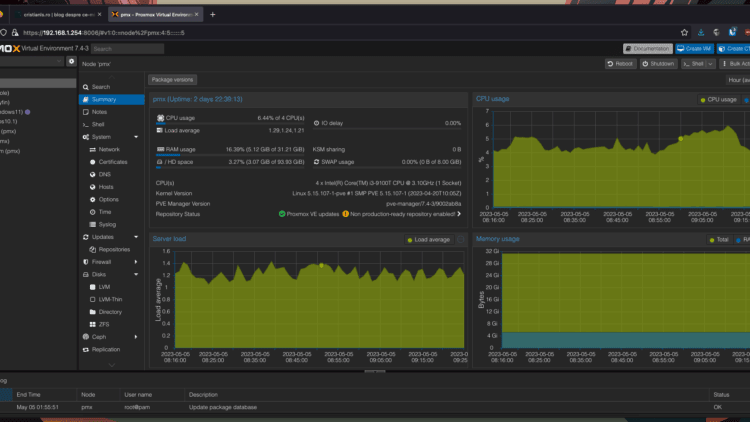This screenshot has height=422, width=750.
Task: Click the End Time column header
Action: tap(44, 395)
